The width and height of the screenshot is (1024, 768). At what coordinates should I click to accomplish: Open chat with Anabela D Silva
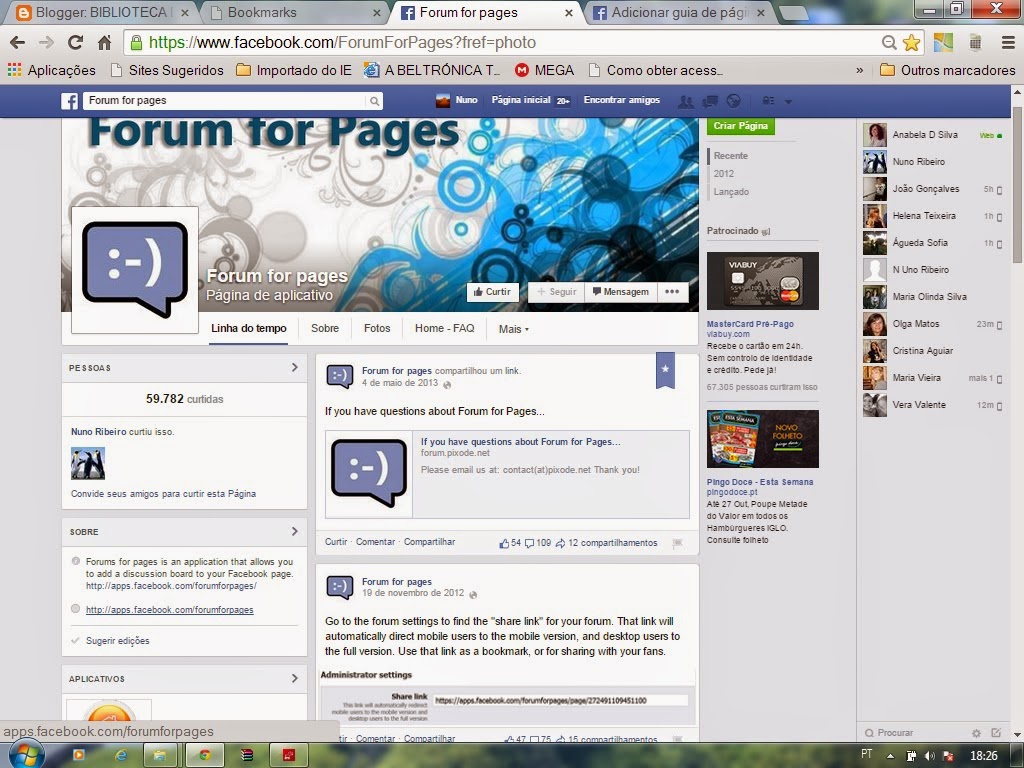(x=933, y=135)
